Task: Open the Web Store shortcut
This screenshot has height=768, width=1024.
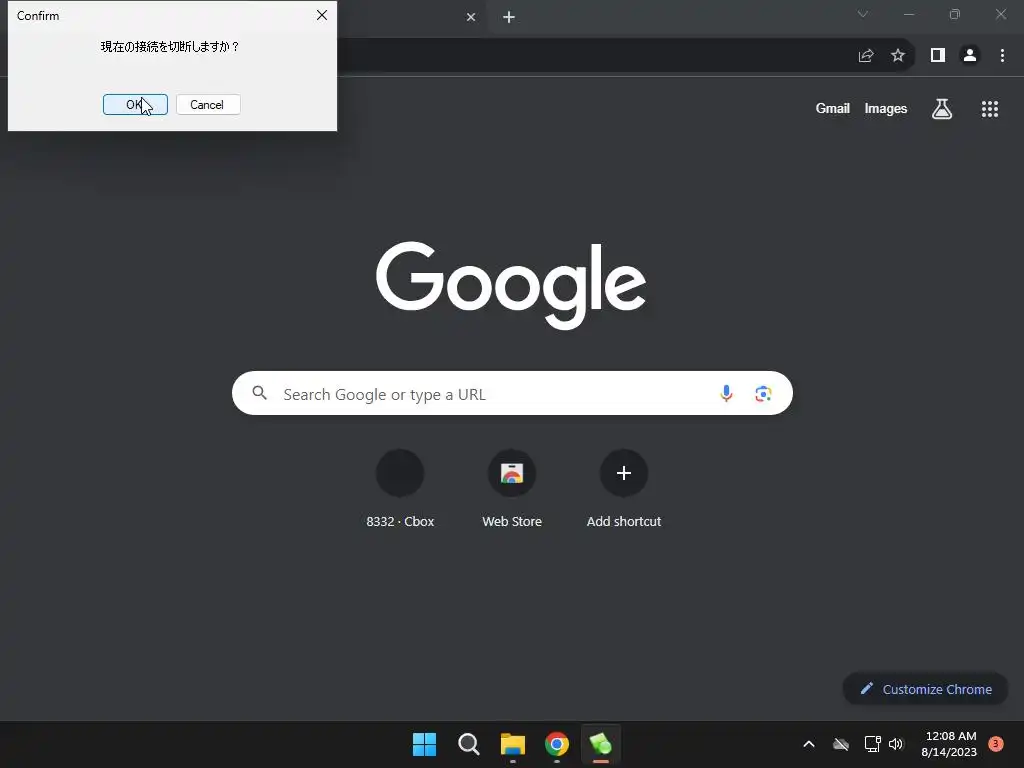Action: [512, 488]
